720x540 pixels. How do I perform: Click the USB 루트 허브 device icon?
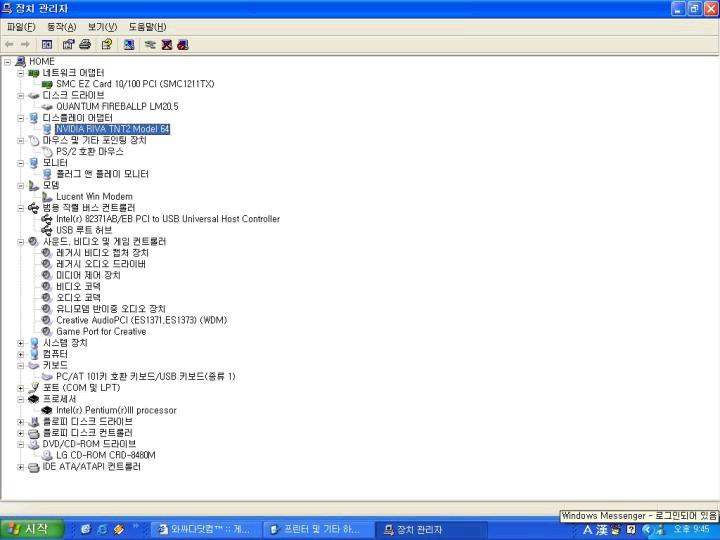47,230
